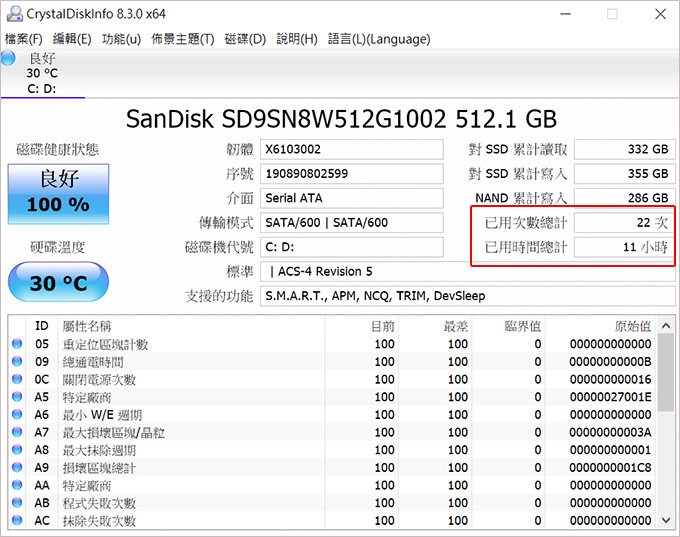Click raw value 0000000001C8
680x537 pixels.
(x=611, y=468)
